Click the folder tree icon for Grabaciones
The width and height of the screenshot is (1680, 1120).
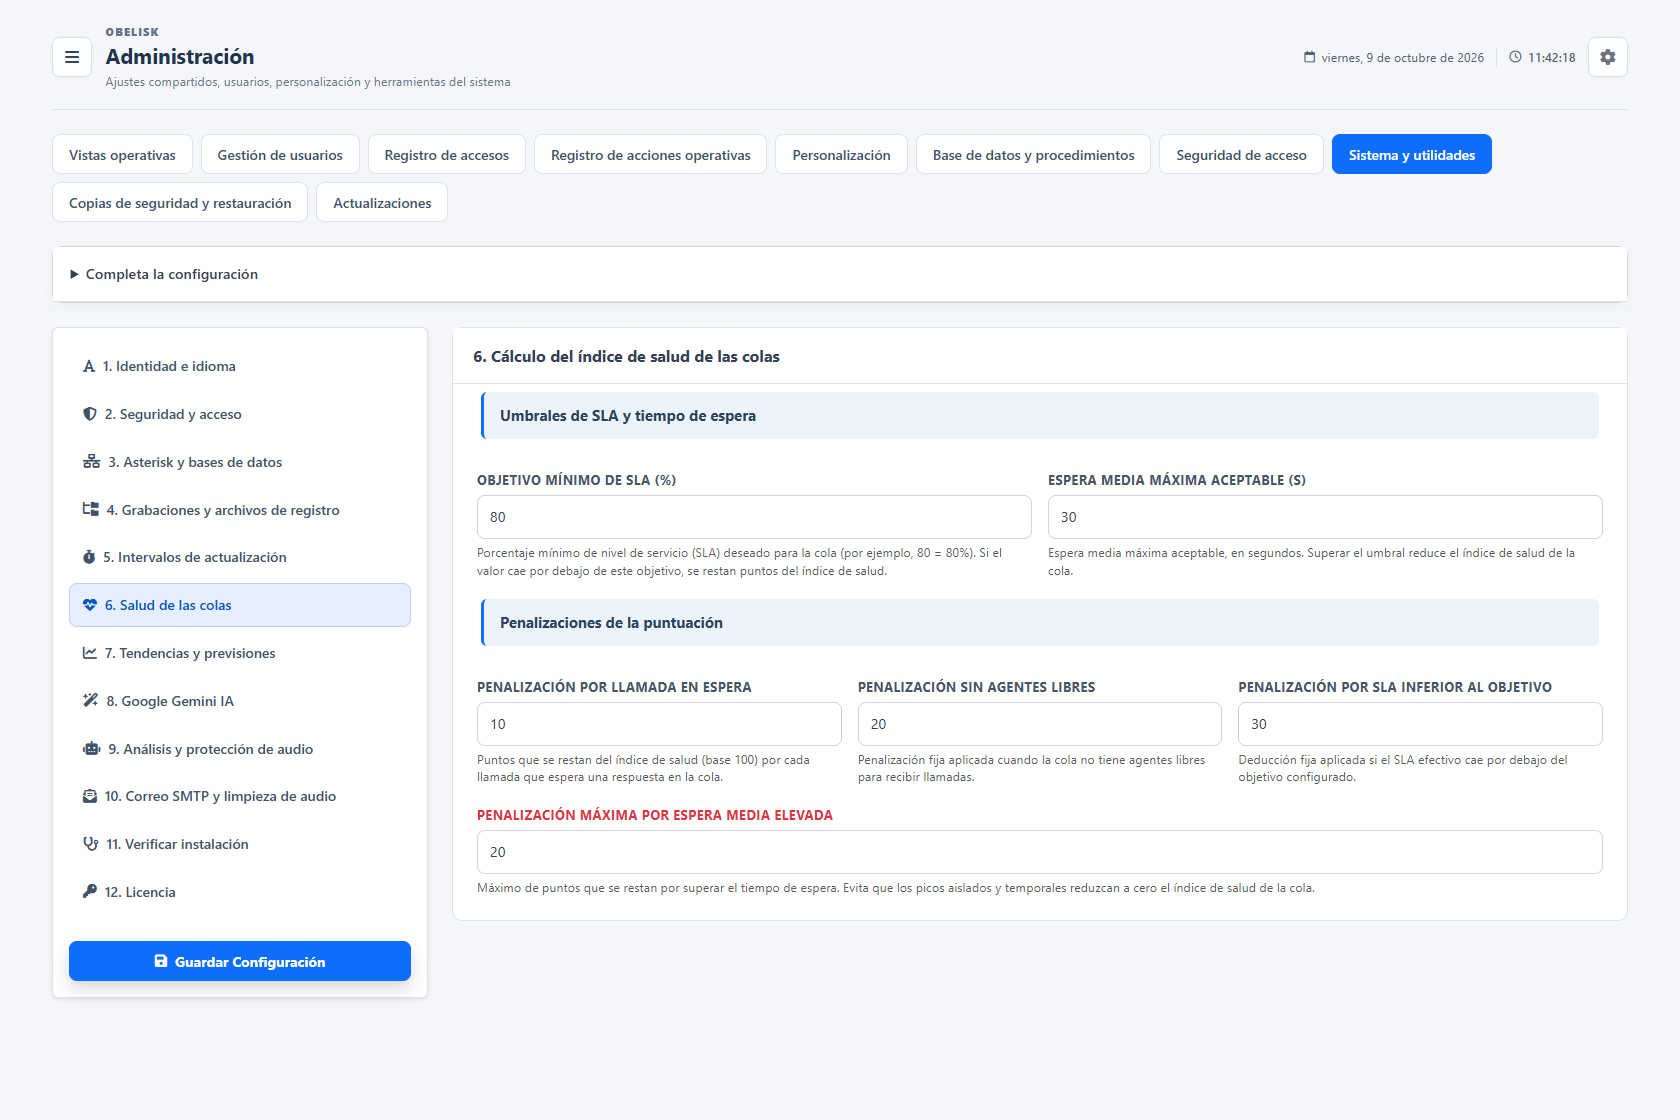[91, 510]
